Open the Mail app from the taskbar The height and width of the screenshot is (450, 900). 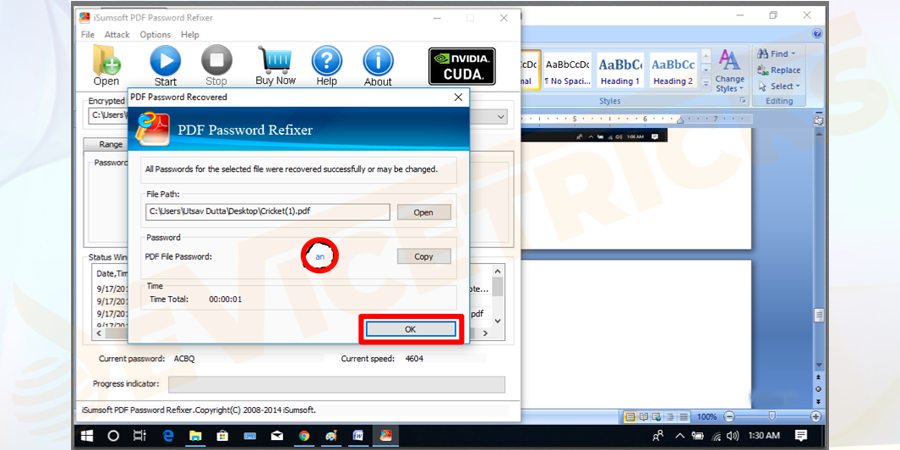point(277,436)
